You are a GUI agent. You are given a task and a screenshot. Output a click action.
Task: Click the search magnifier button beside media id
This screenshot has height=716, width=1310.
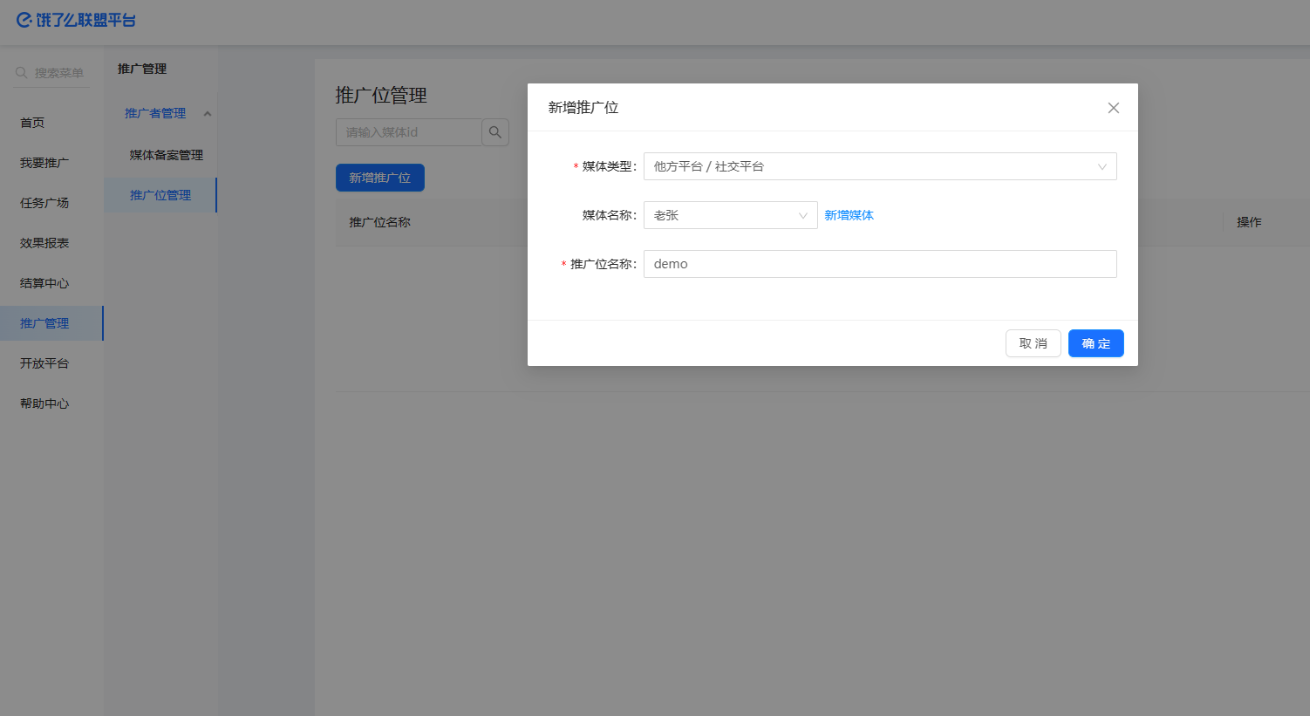point(495,132)
